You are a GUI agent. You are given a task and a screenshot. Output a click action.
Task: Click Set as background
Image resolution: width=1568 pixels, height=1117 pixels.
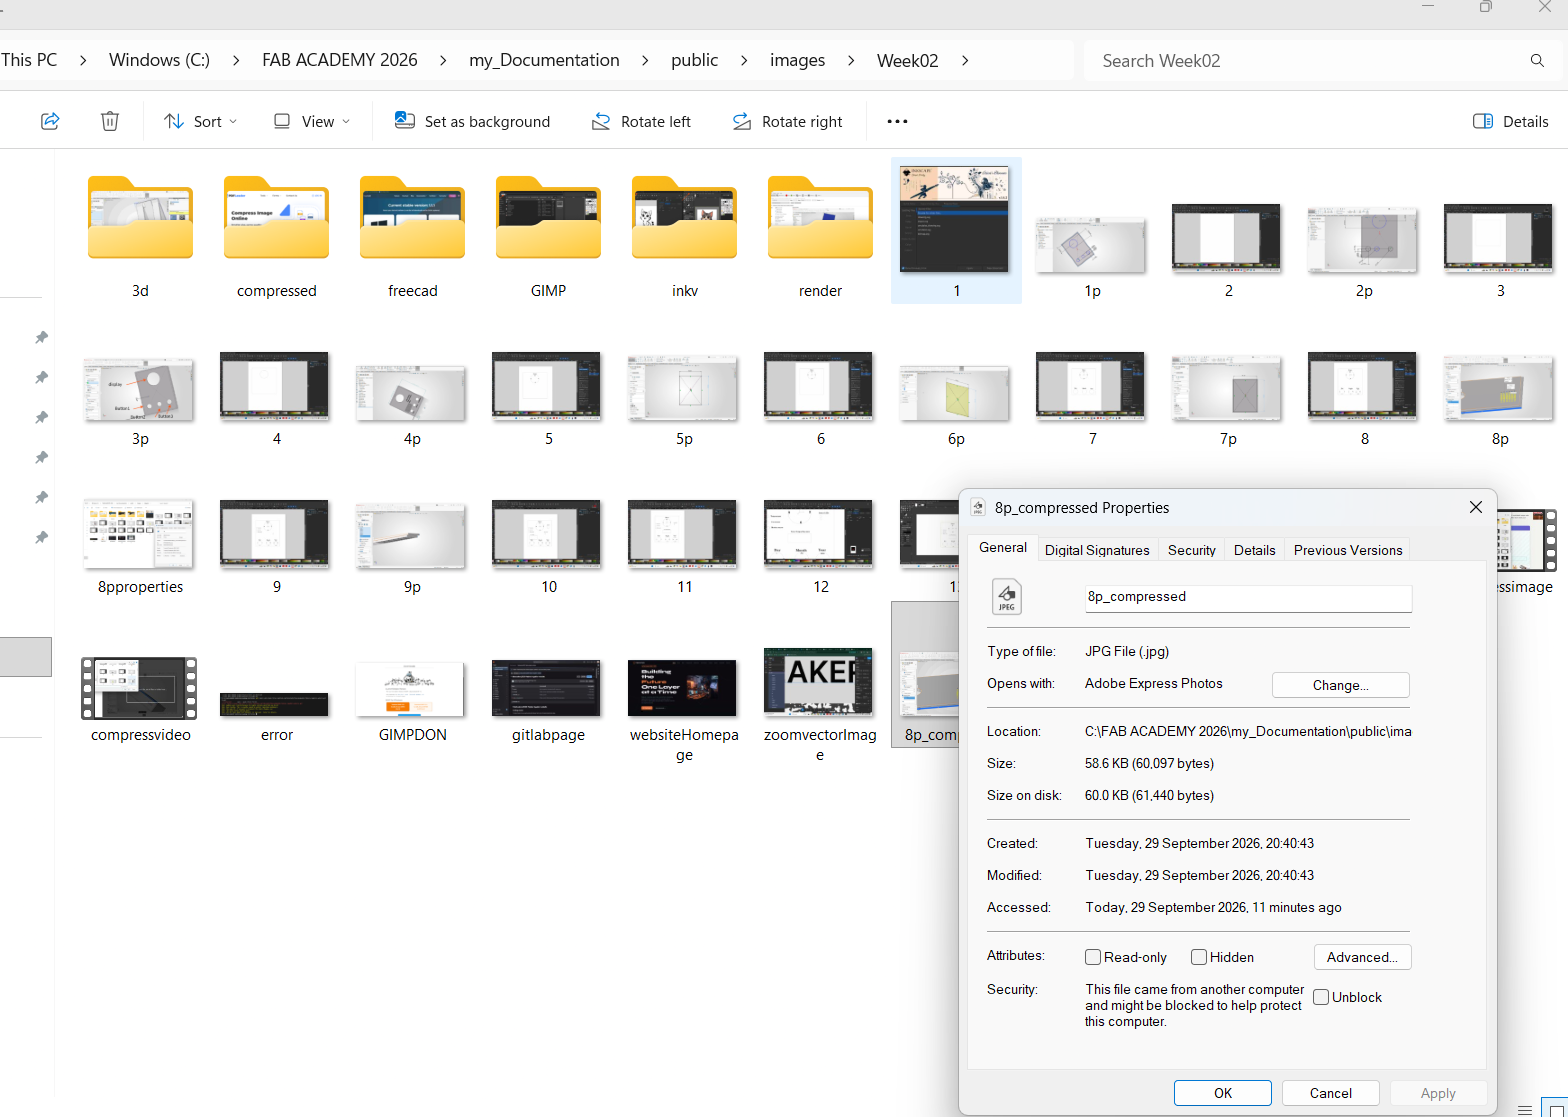(x=472, y=121)
